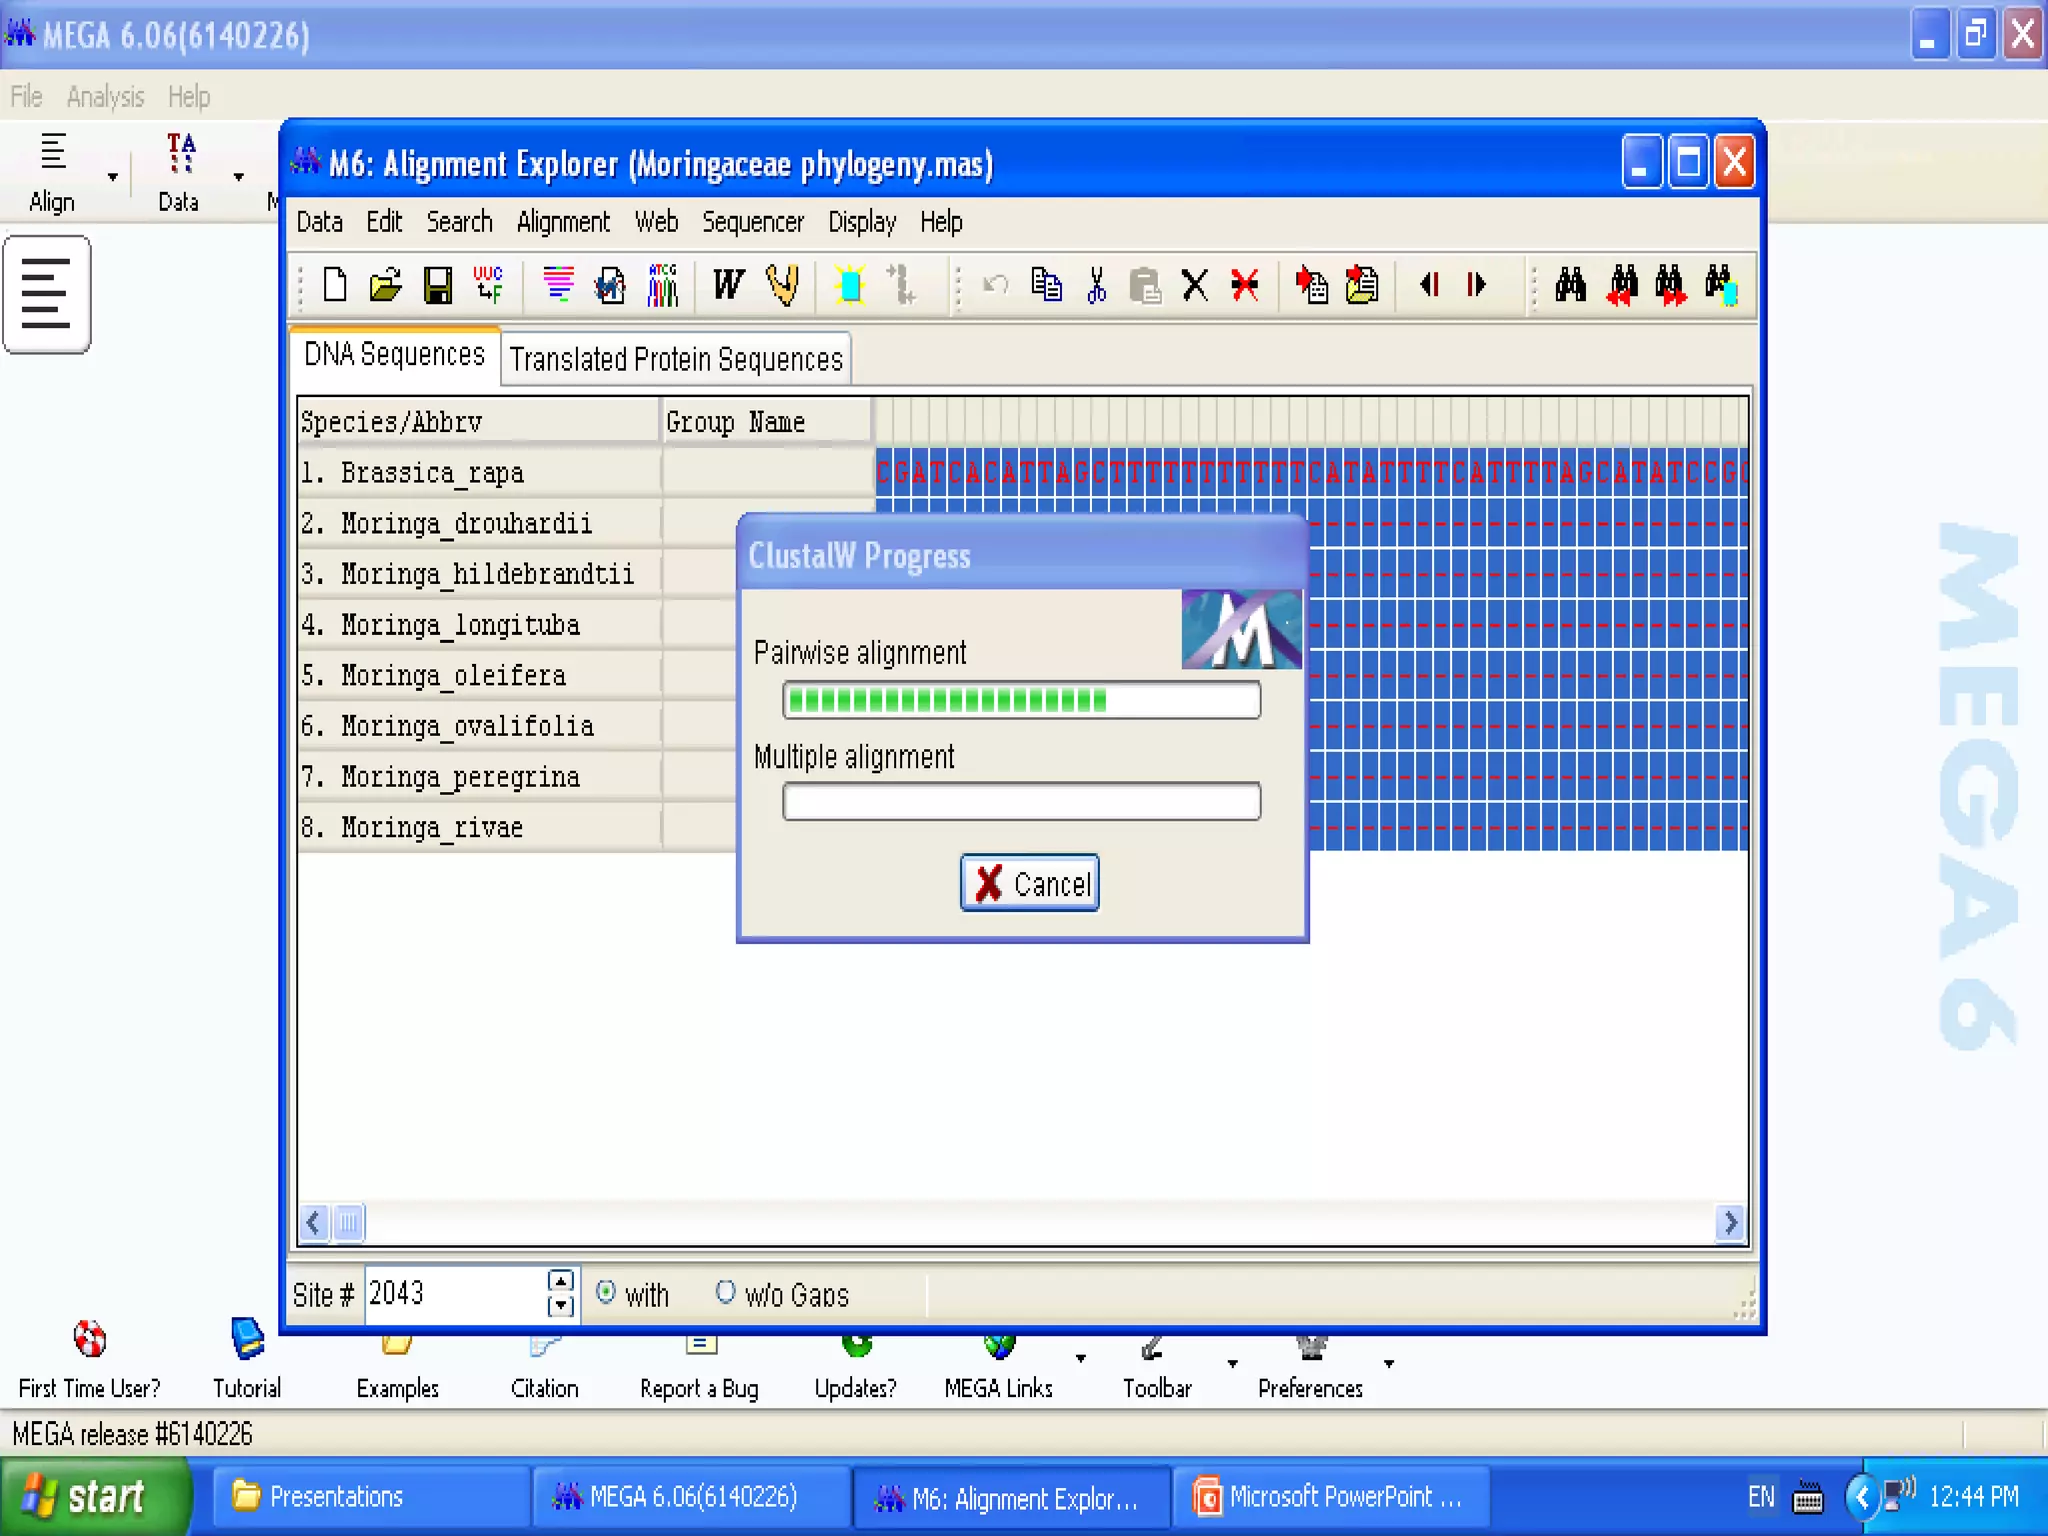
Task: Open the Help menu in Alignment Explorer
Action: (x=941, y=222)
